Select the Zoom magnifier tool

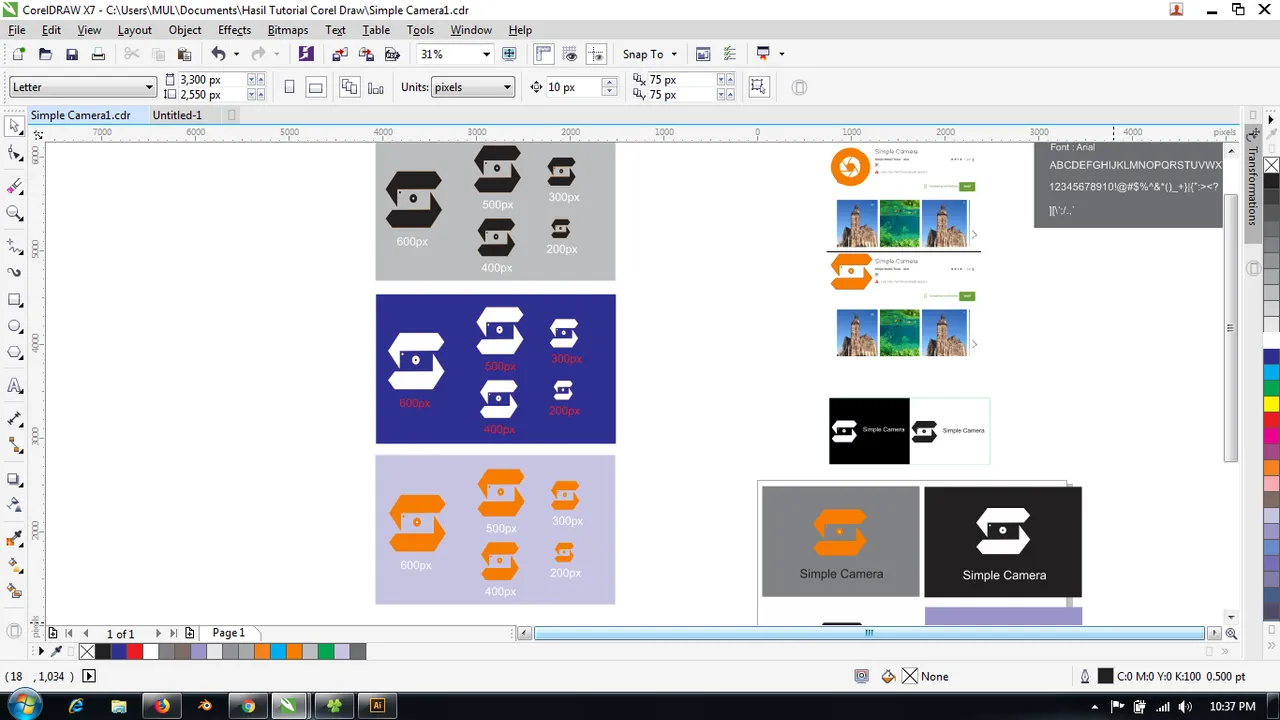pyautogui.click(x=14, y=213)
